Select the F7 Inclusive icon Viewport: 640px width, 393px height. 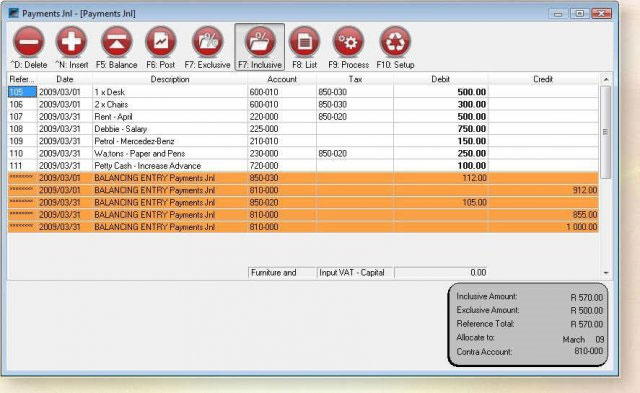(260, 42)
